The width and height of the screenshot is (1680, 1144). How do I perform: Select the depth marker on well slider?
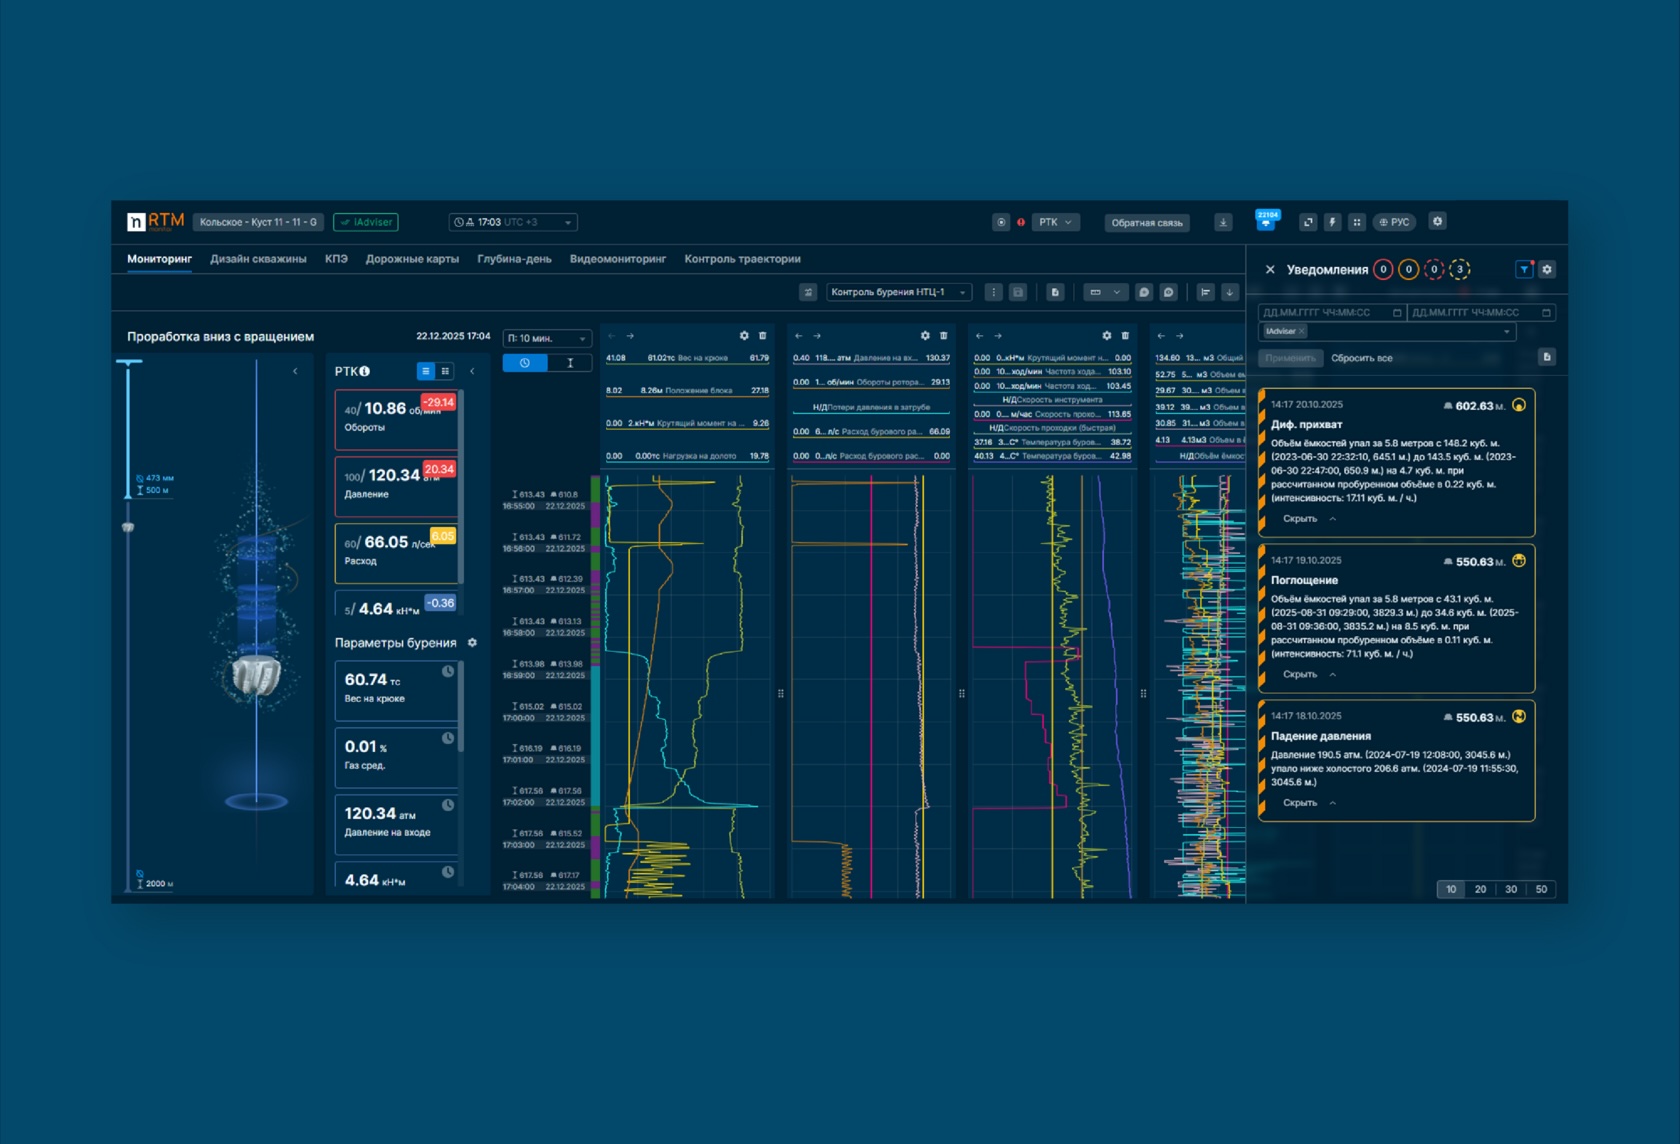tap(128, 527)
